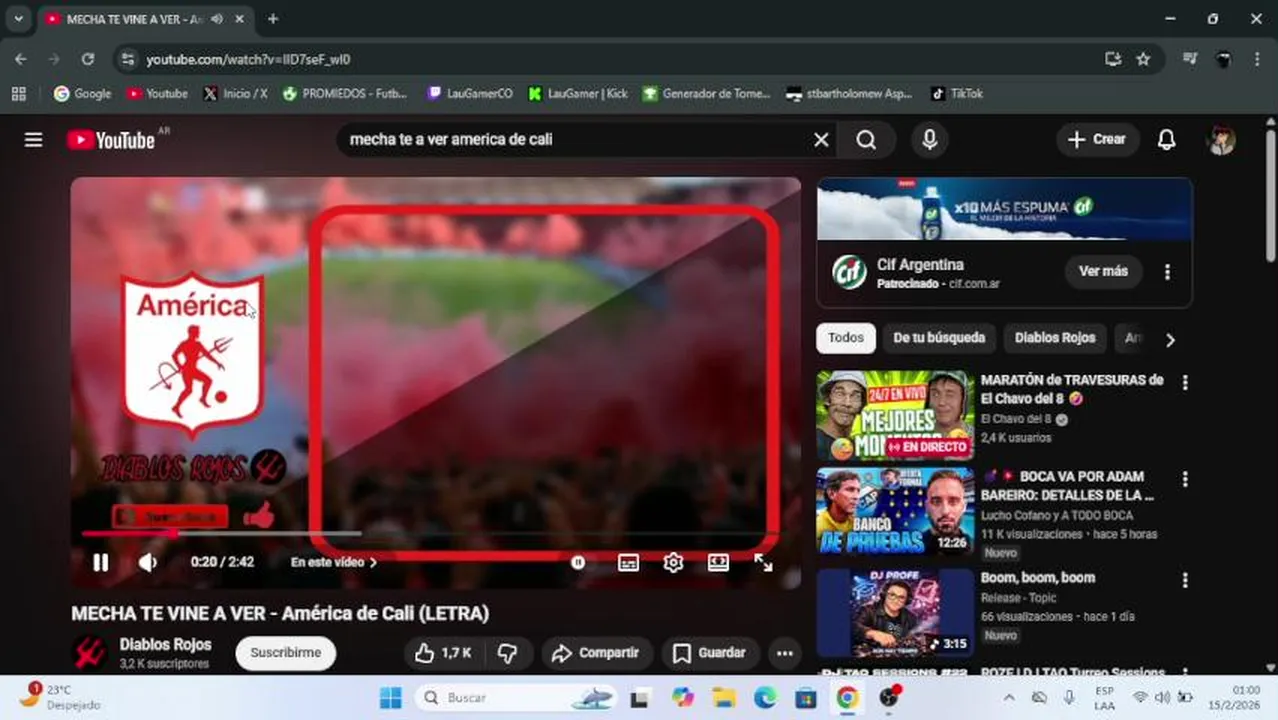Click the address bar URL

point(248,60)
